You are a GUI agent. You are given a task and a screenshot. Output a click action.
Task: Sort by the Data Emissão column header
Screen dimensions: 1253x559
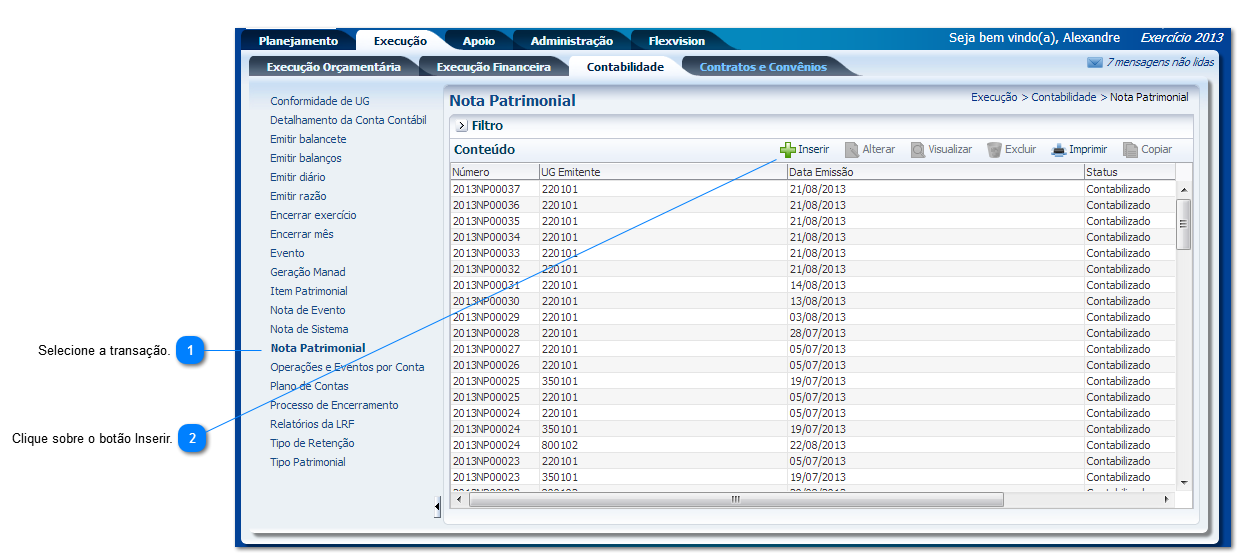(x=821, y=172)
